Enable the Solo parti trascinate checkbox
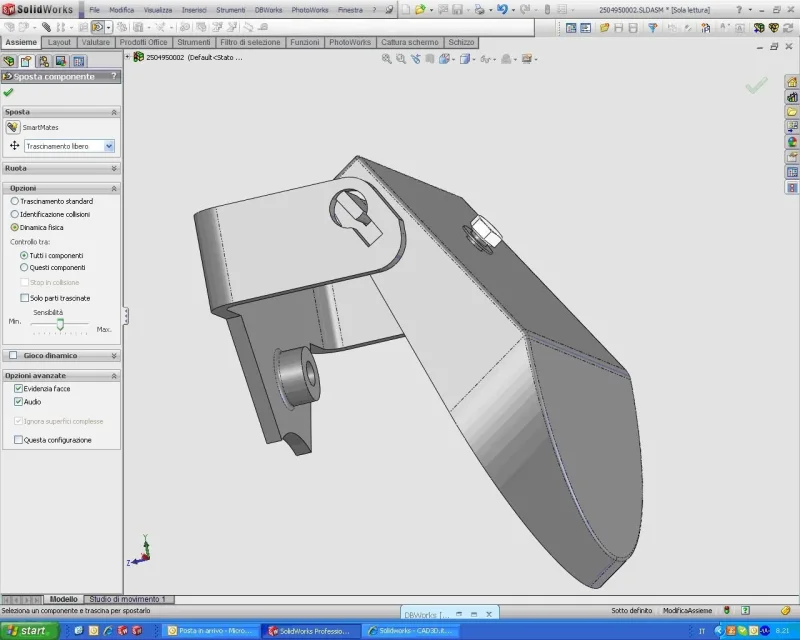Viewport: 800px width, 640px height. 24,298
